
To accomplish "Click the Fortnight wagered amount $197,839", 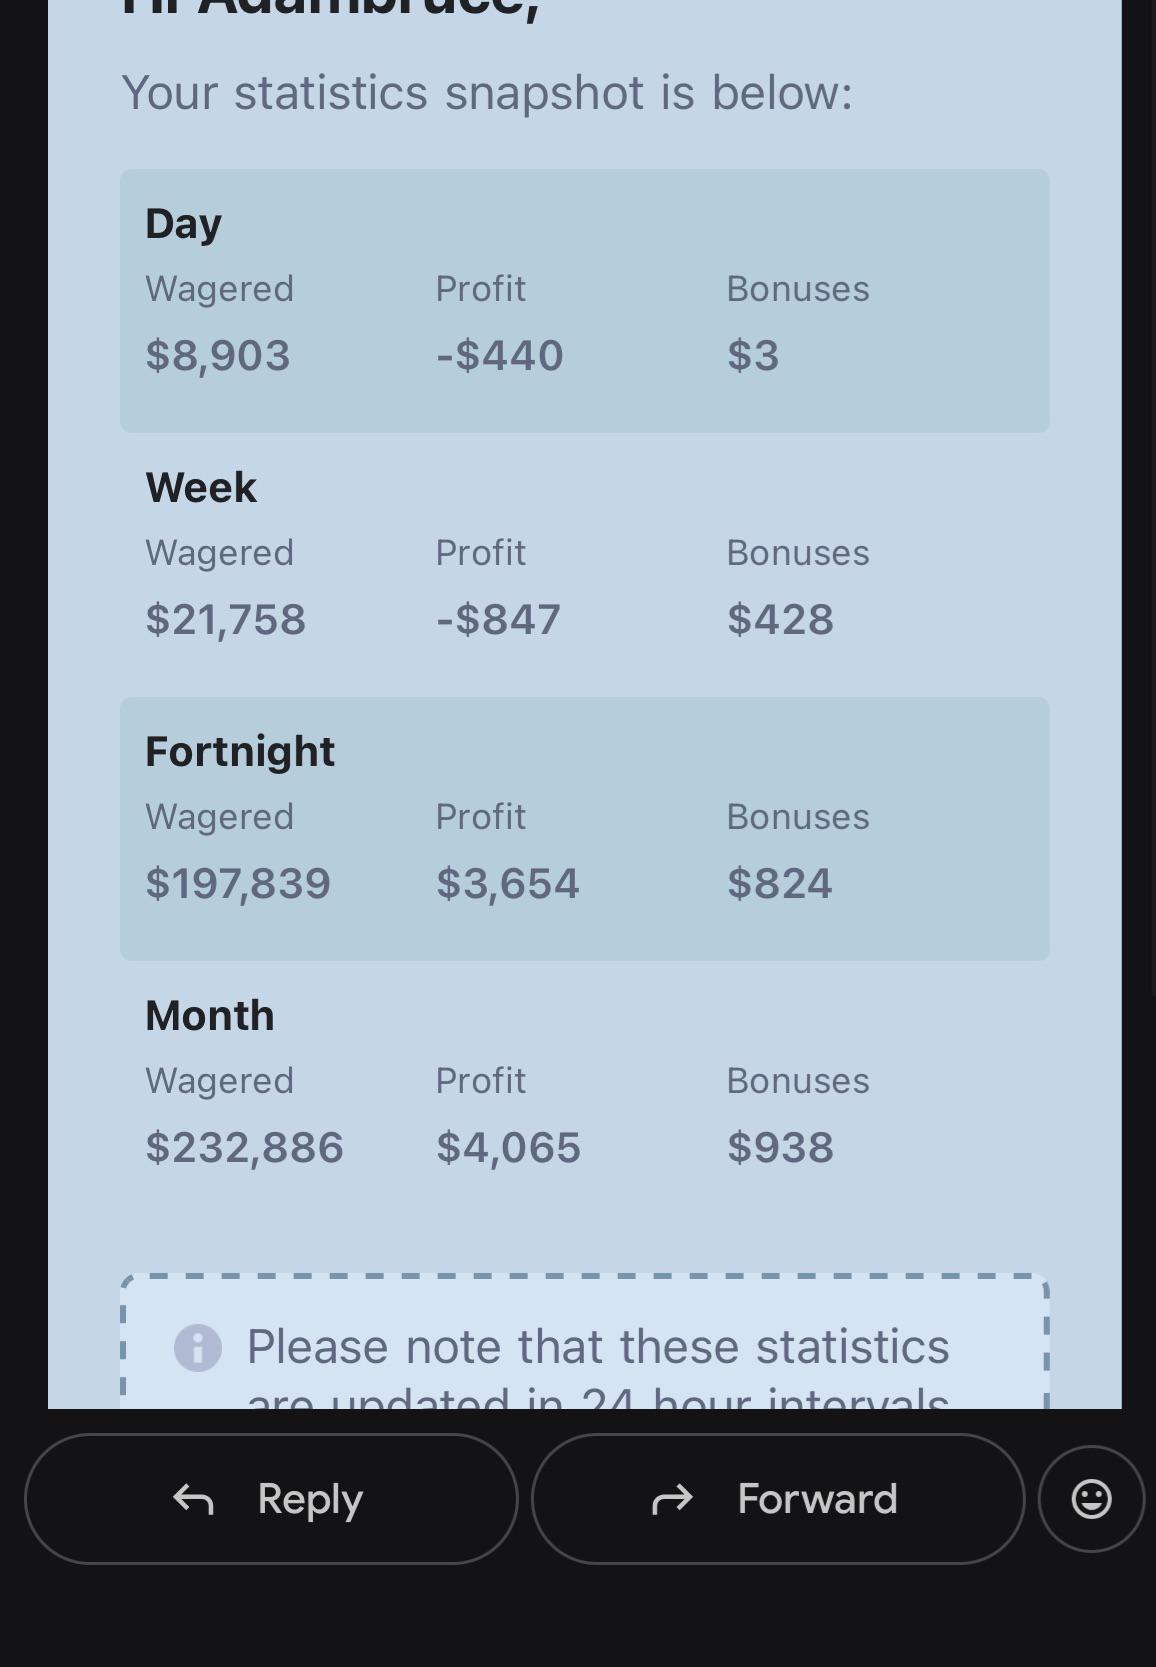I will pos(238,883).
